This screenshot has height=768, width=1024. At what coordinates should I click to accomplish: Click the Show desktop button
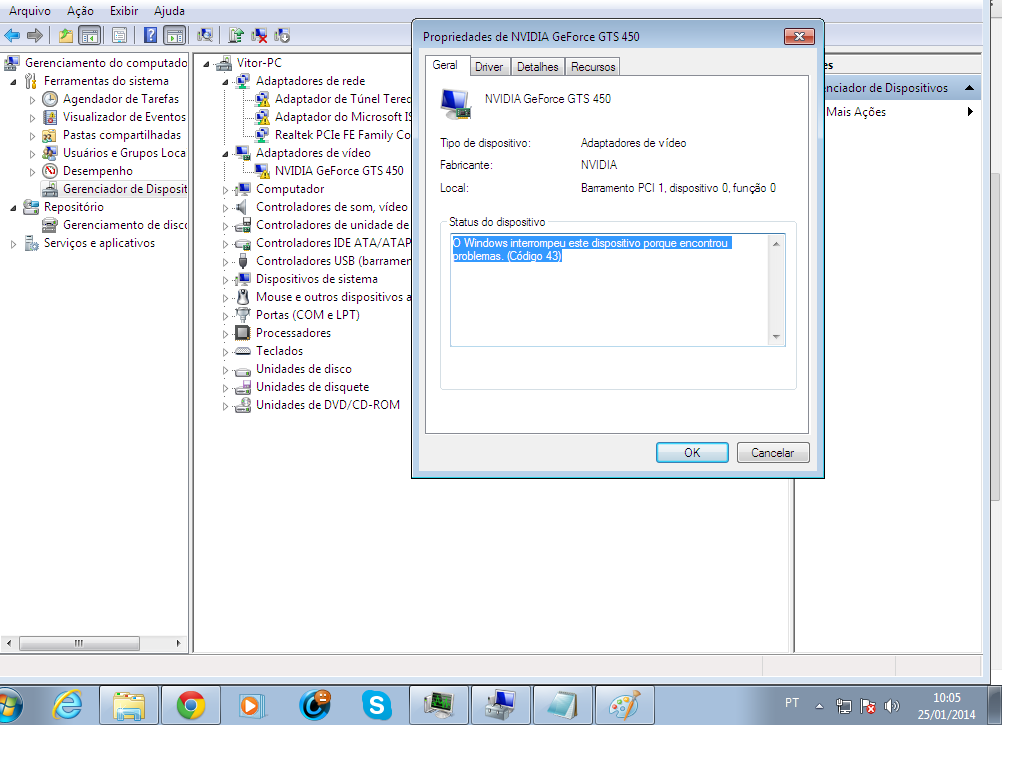pos(995,705)
